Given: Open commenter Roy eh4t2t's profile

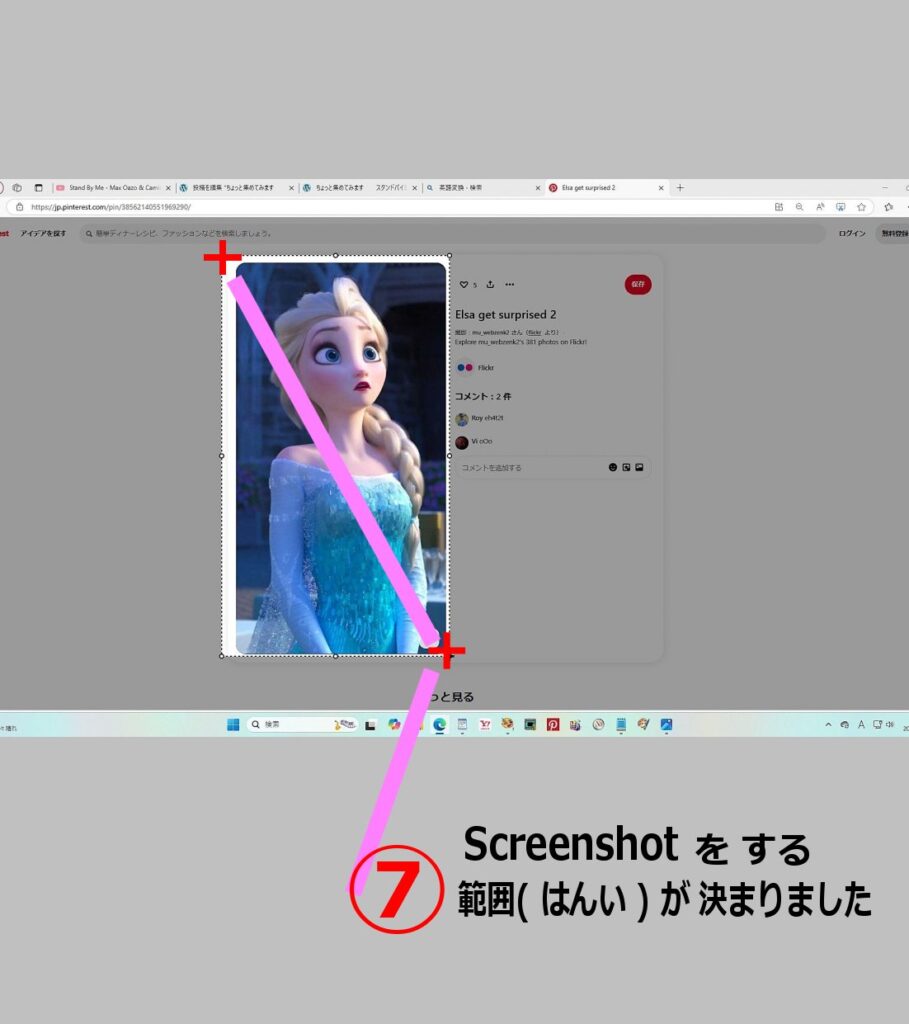Looking at the screenshot, I should coord(480,419).
